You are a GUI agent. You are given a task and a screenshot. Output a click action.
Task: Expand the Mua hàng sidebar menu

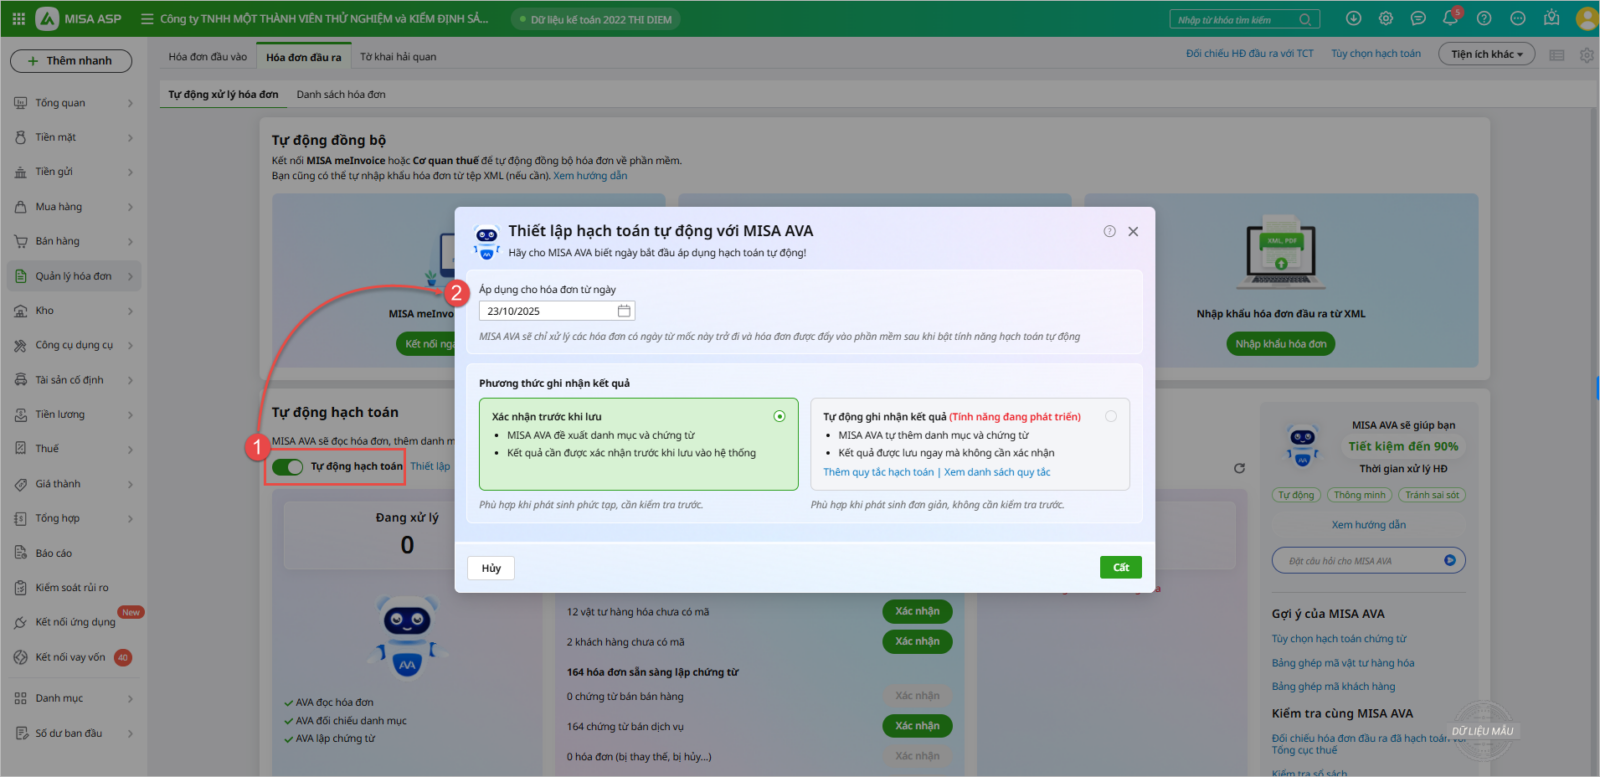[x=75, y=207]
